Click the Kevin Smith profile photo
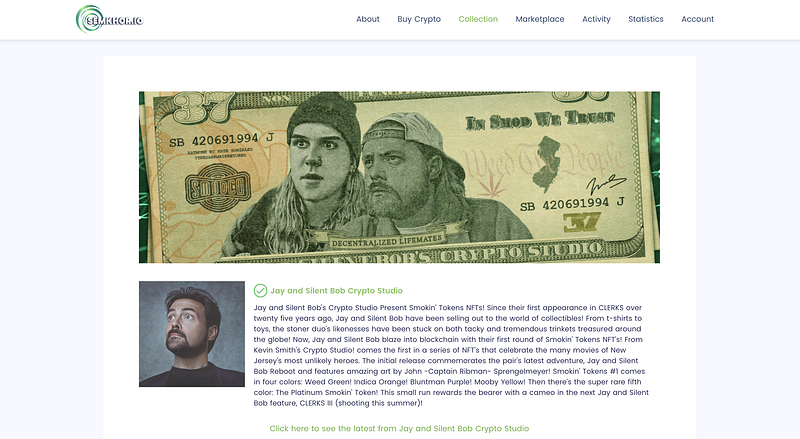 pyautogui.click(x=192, y=334)
